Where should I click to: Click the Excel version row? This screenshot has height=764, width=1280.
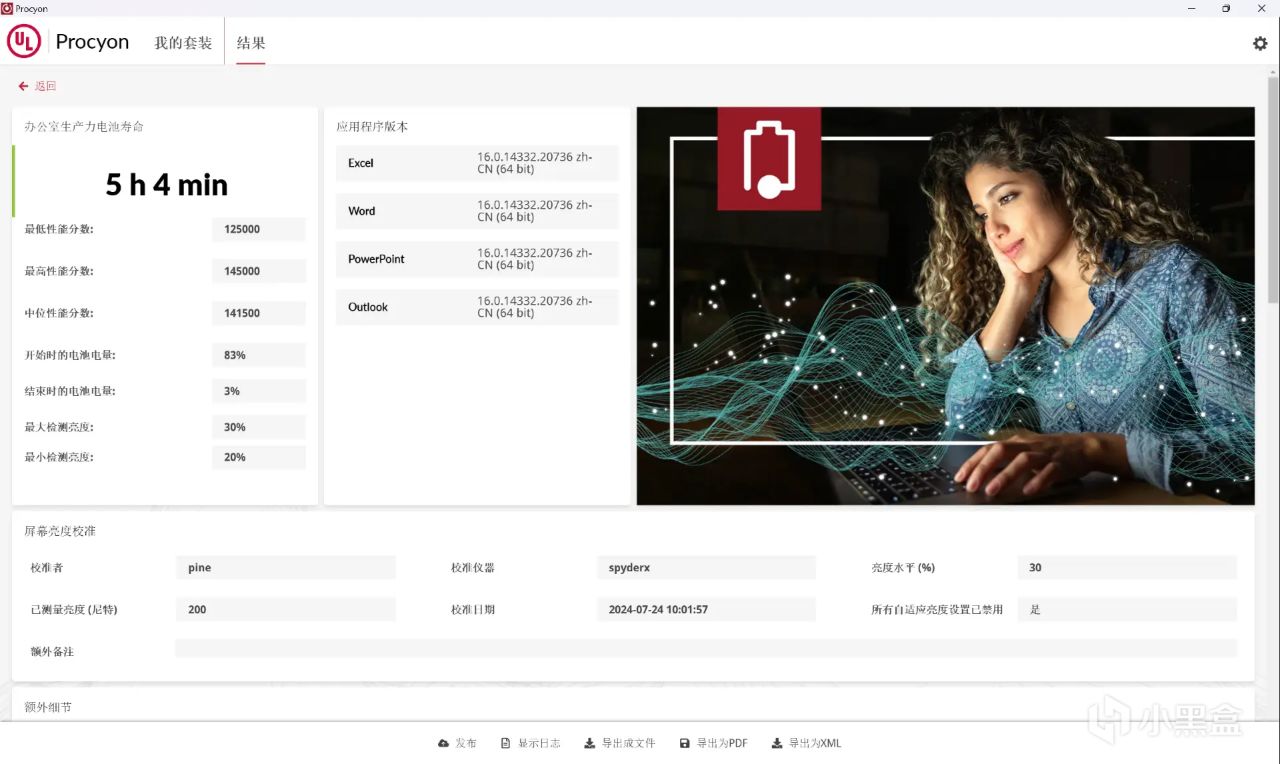coord(477,163)
